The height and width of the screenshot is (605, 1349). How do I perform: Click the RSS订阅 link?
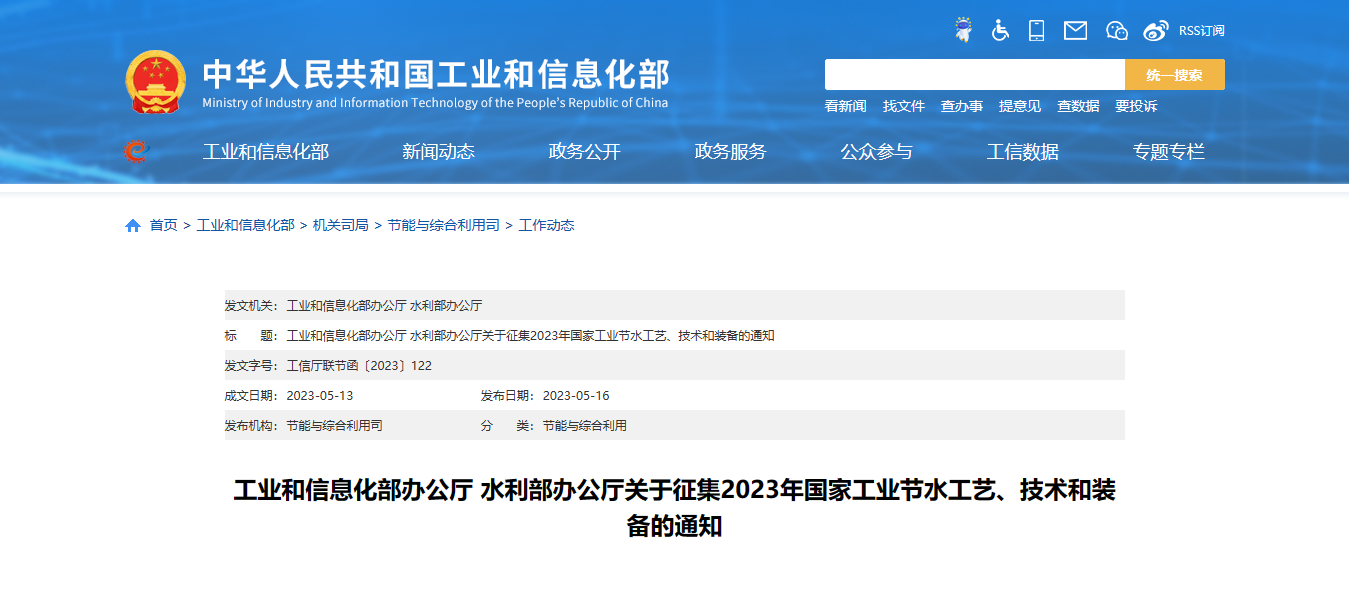click(1201, 31)
